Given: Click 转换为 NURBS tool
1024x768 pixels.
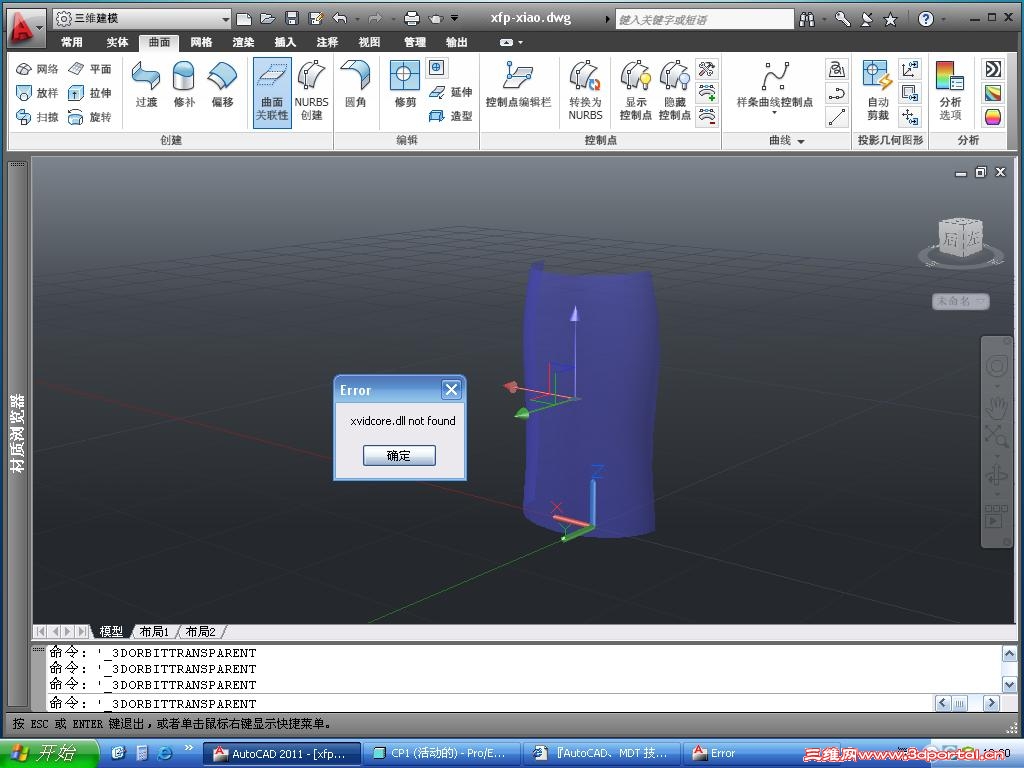Looking at the screenshot, I should 585,91.
